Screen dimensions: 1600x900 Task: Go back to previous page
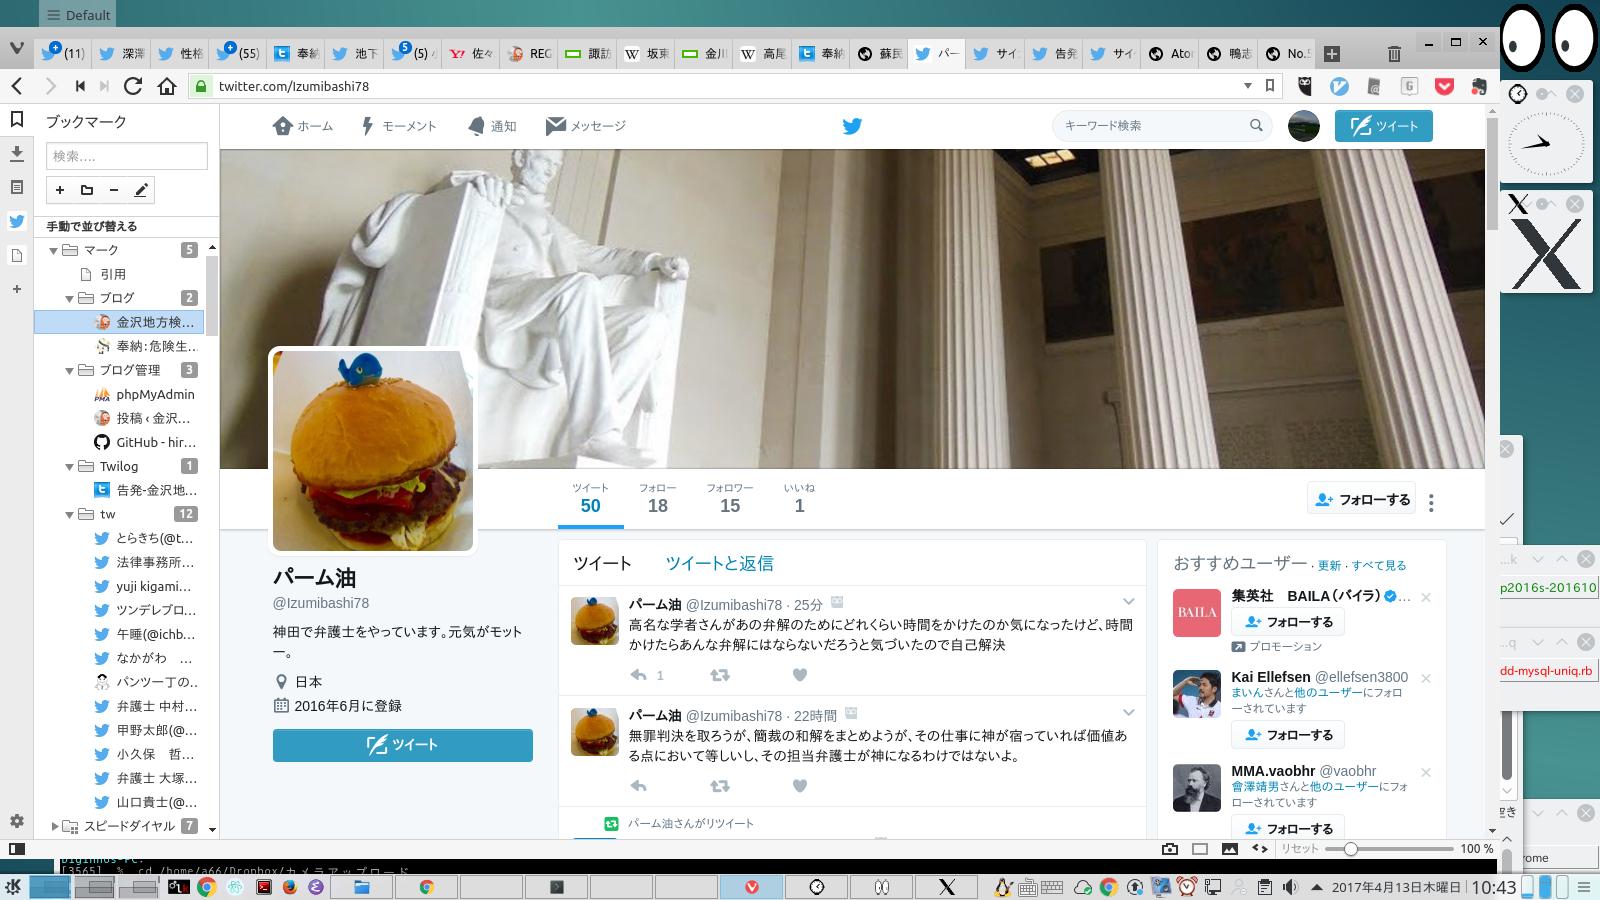click(x=17, y=86)
